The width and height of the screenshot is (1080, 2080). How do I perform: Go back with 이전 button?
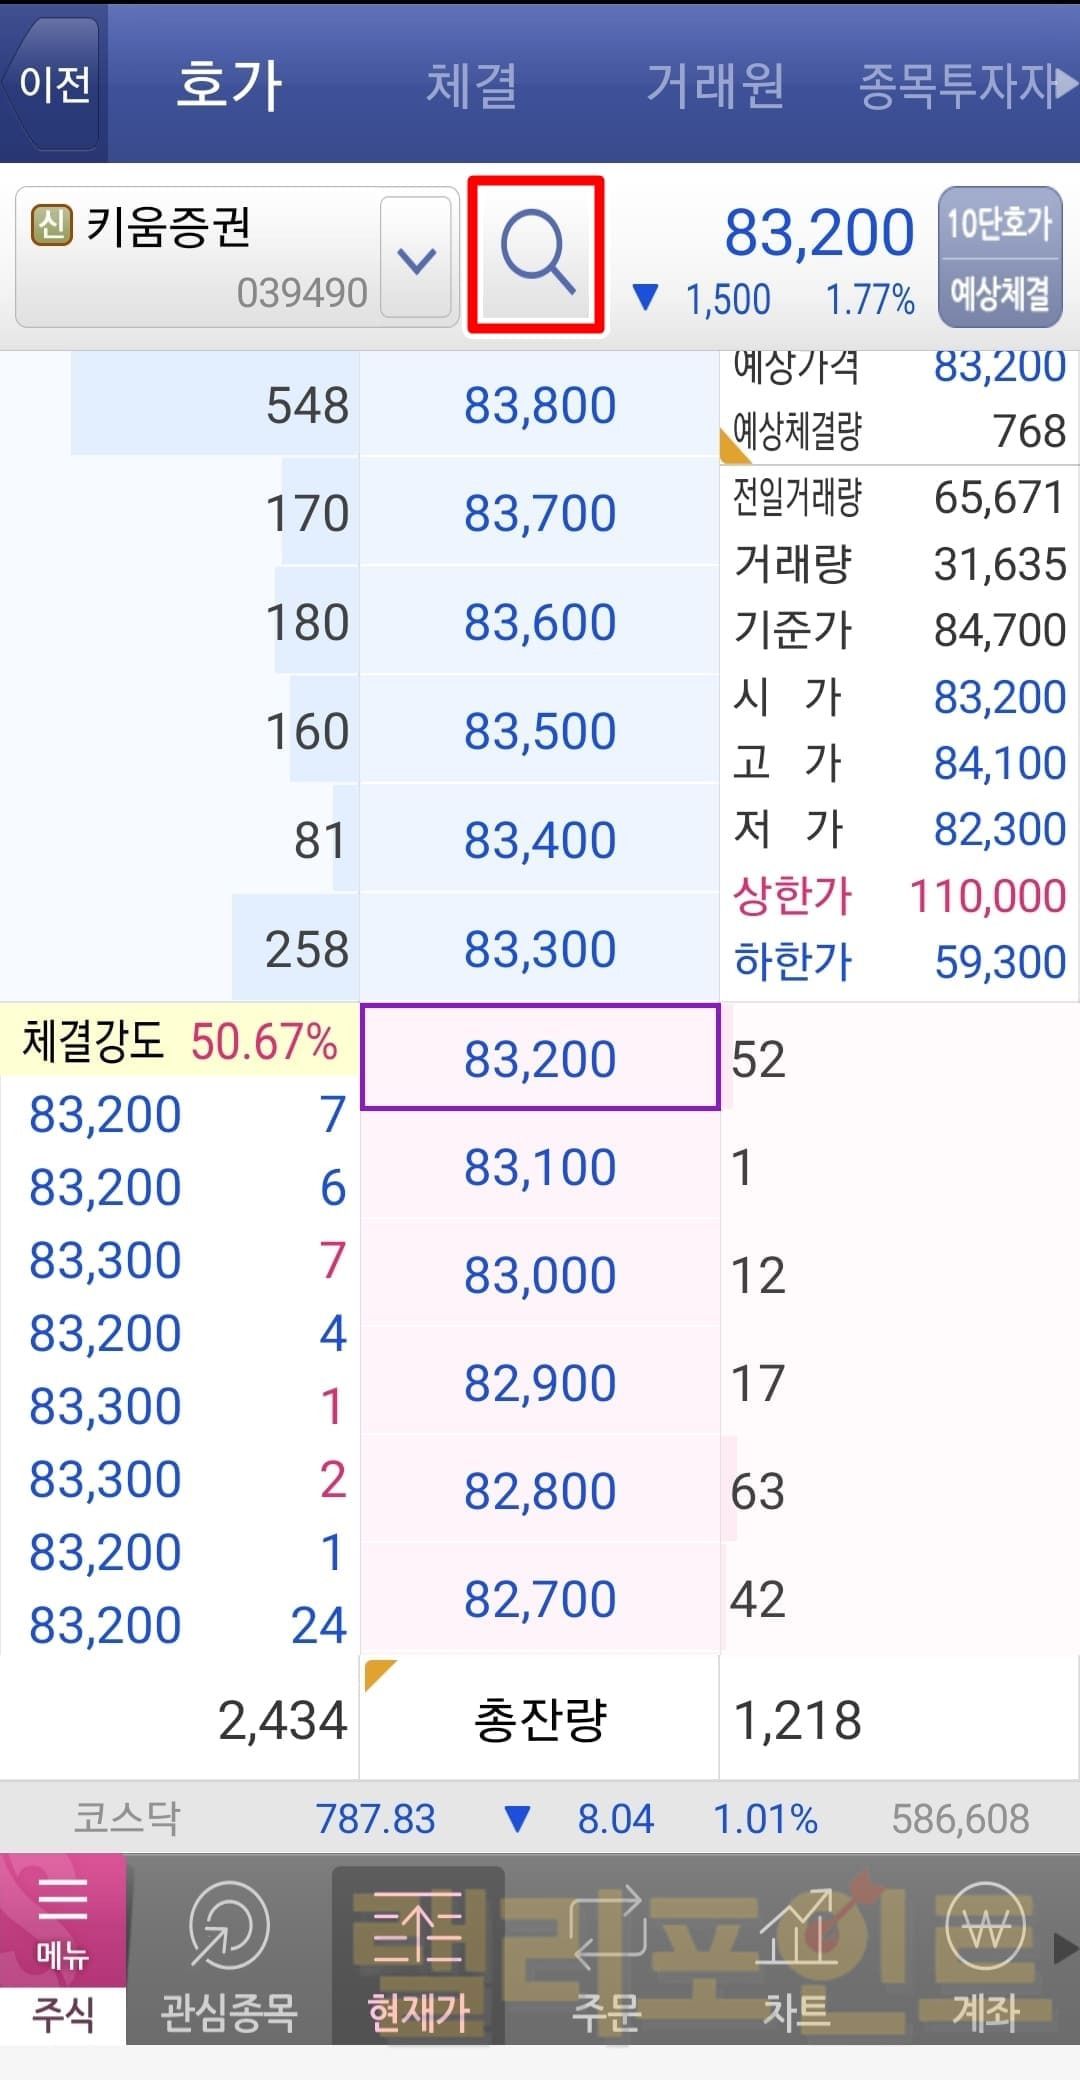54,84
